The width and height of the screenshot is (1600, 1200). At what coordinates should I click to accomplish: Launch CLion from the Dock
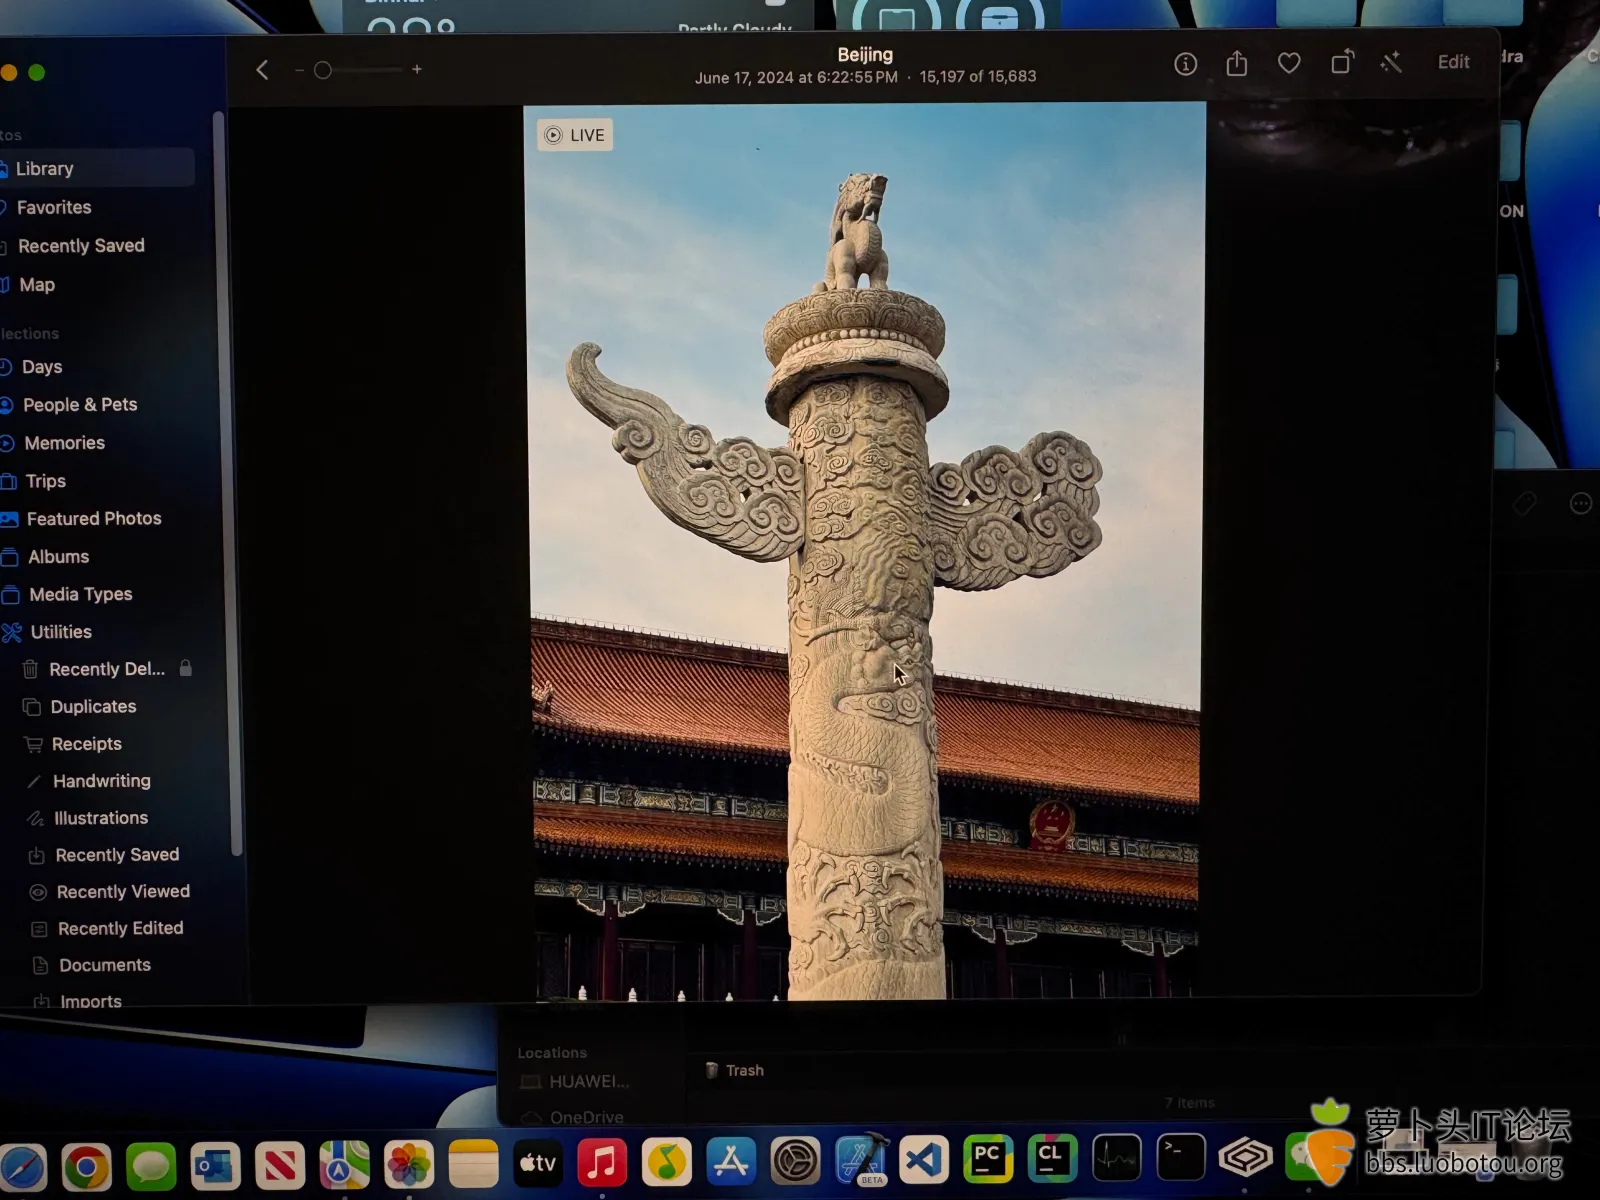coord(1052,1159)
